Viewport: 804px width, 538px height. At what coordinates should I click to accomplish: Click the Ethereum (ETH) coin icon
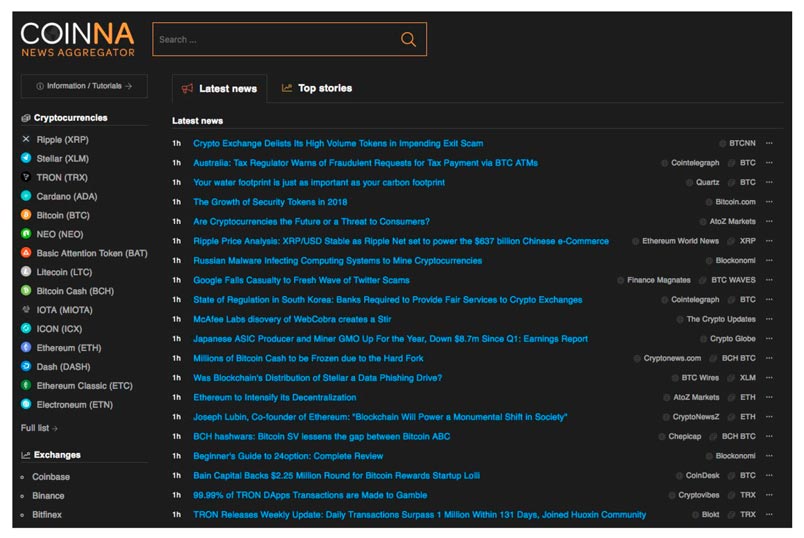coord(26,347)
